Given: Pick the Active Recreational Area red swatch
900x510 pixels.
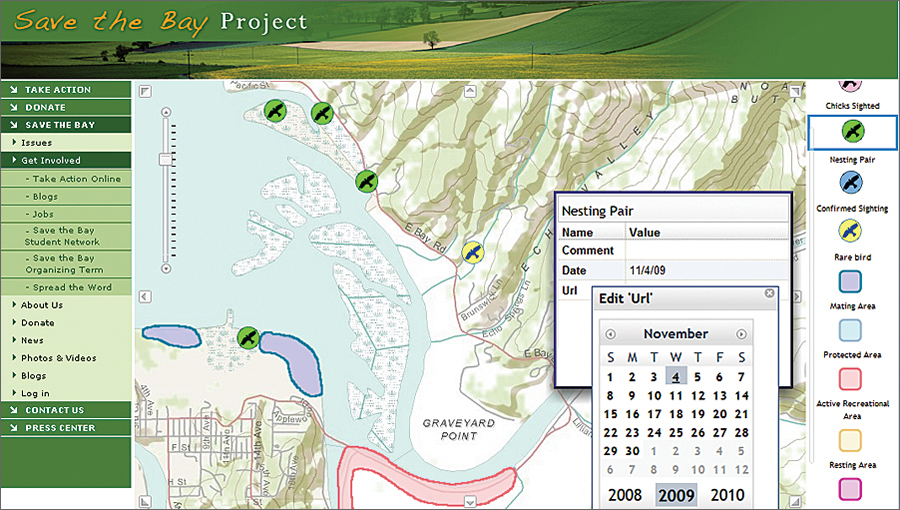Looking at the screenshot, I should click(850, 379).
